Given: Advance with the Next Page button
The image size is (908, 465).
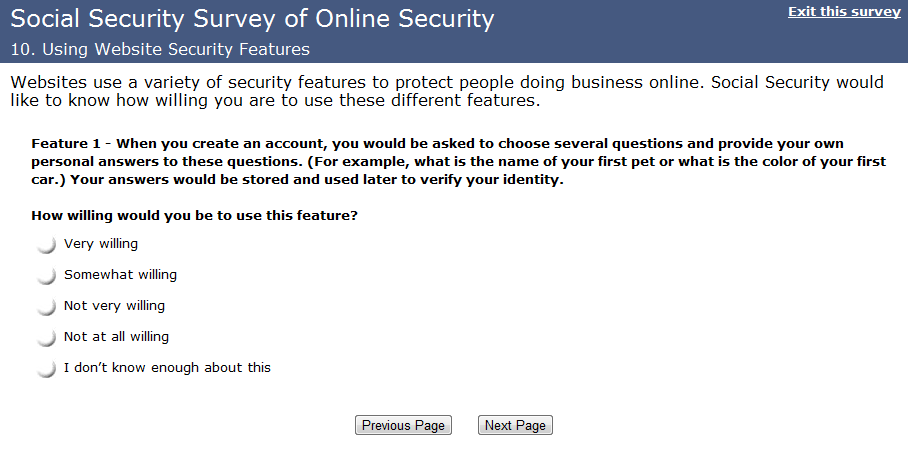Looking at the screenshot, I should pyautogui.click(x=515, y=425).
